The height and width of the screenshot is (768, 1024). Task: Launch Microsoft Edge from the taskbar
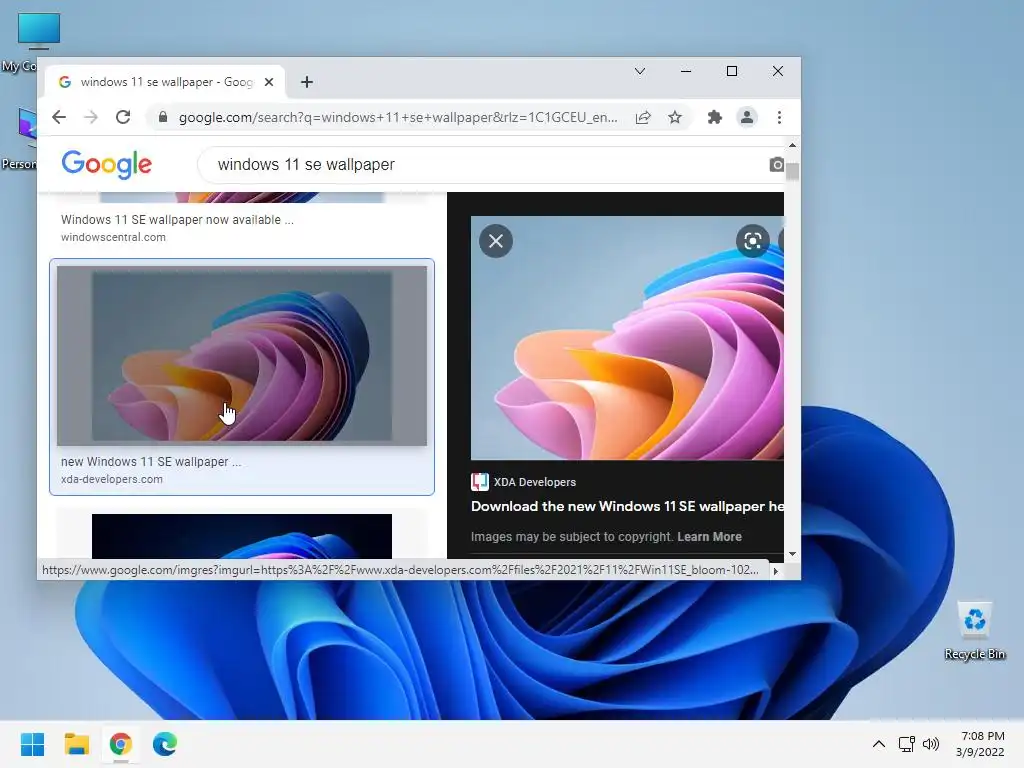165,744
